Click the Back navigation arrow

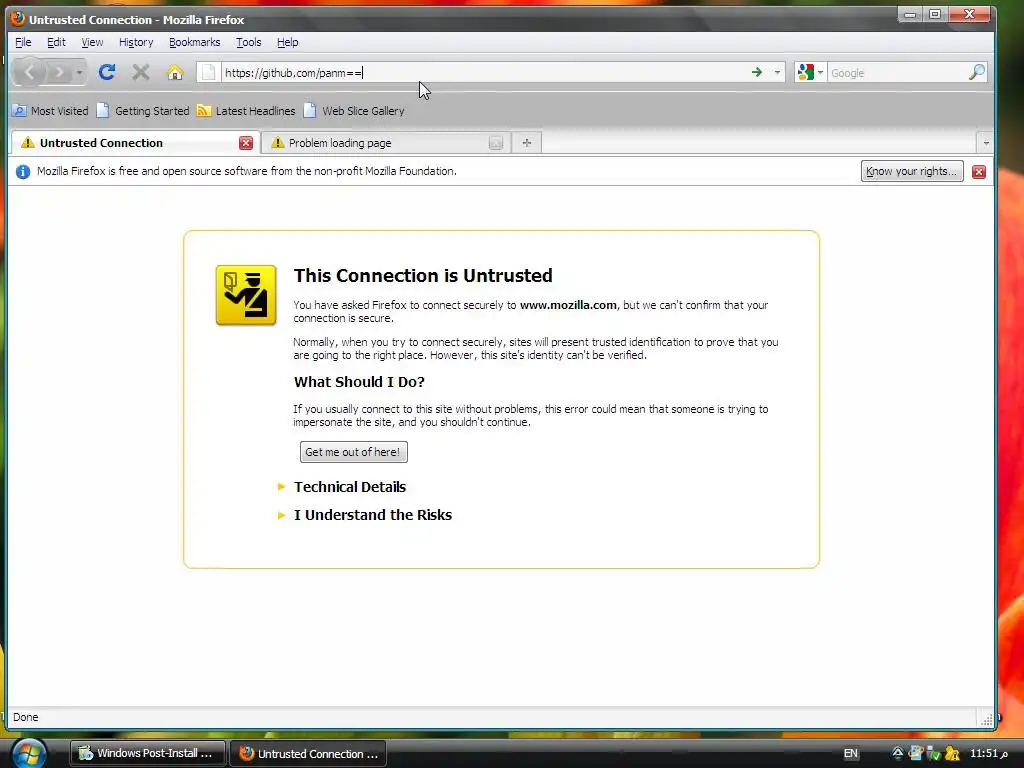[29, 72]
